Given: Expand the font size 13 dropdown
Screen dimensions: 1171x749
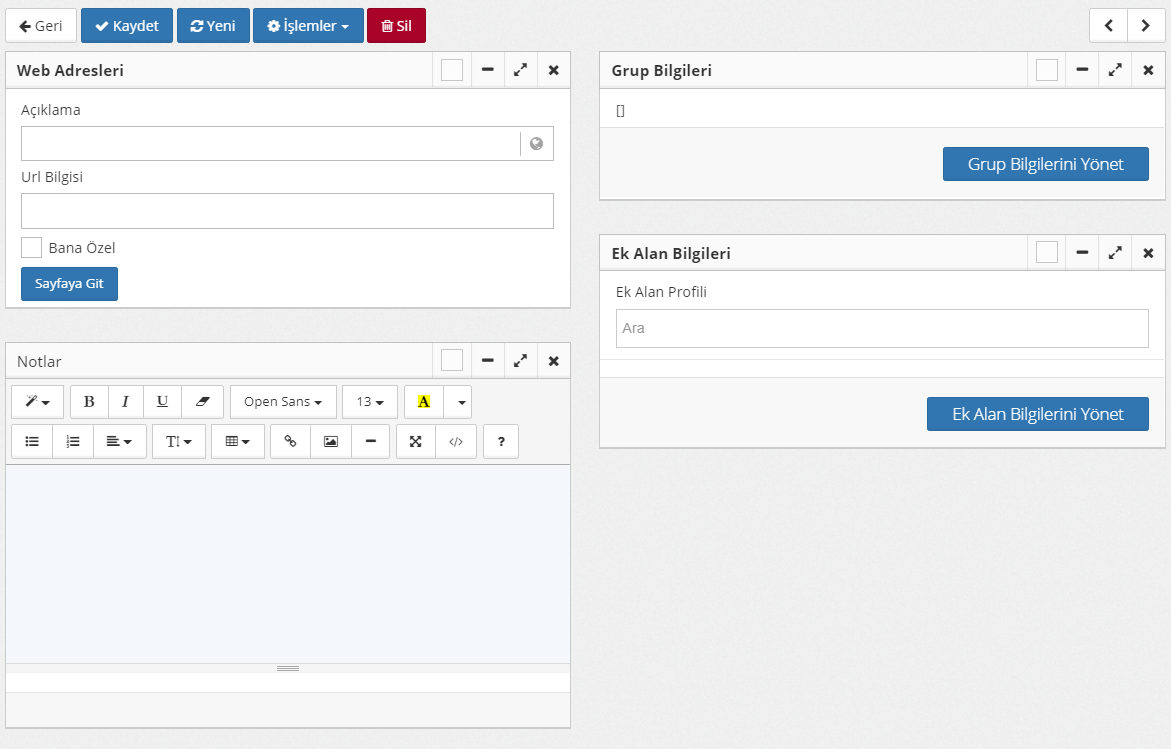Looking at the screenshot, I should coord(370,402).
